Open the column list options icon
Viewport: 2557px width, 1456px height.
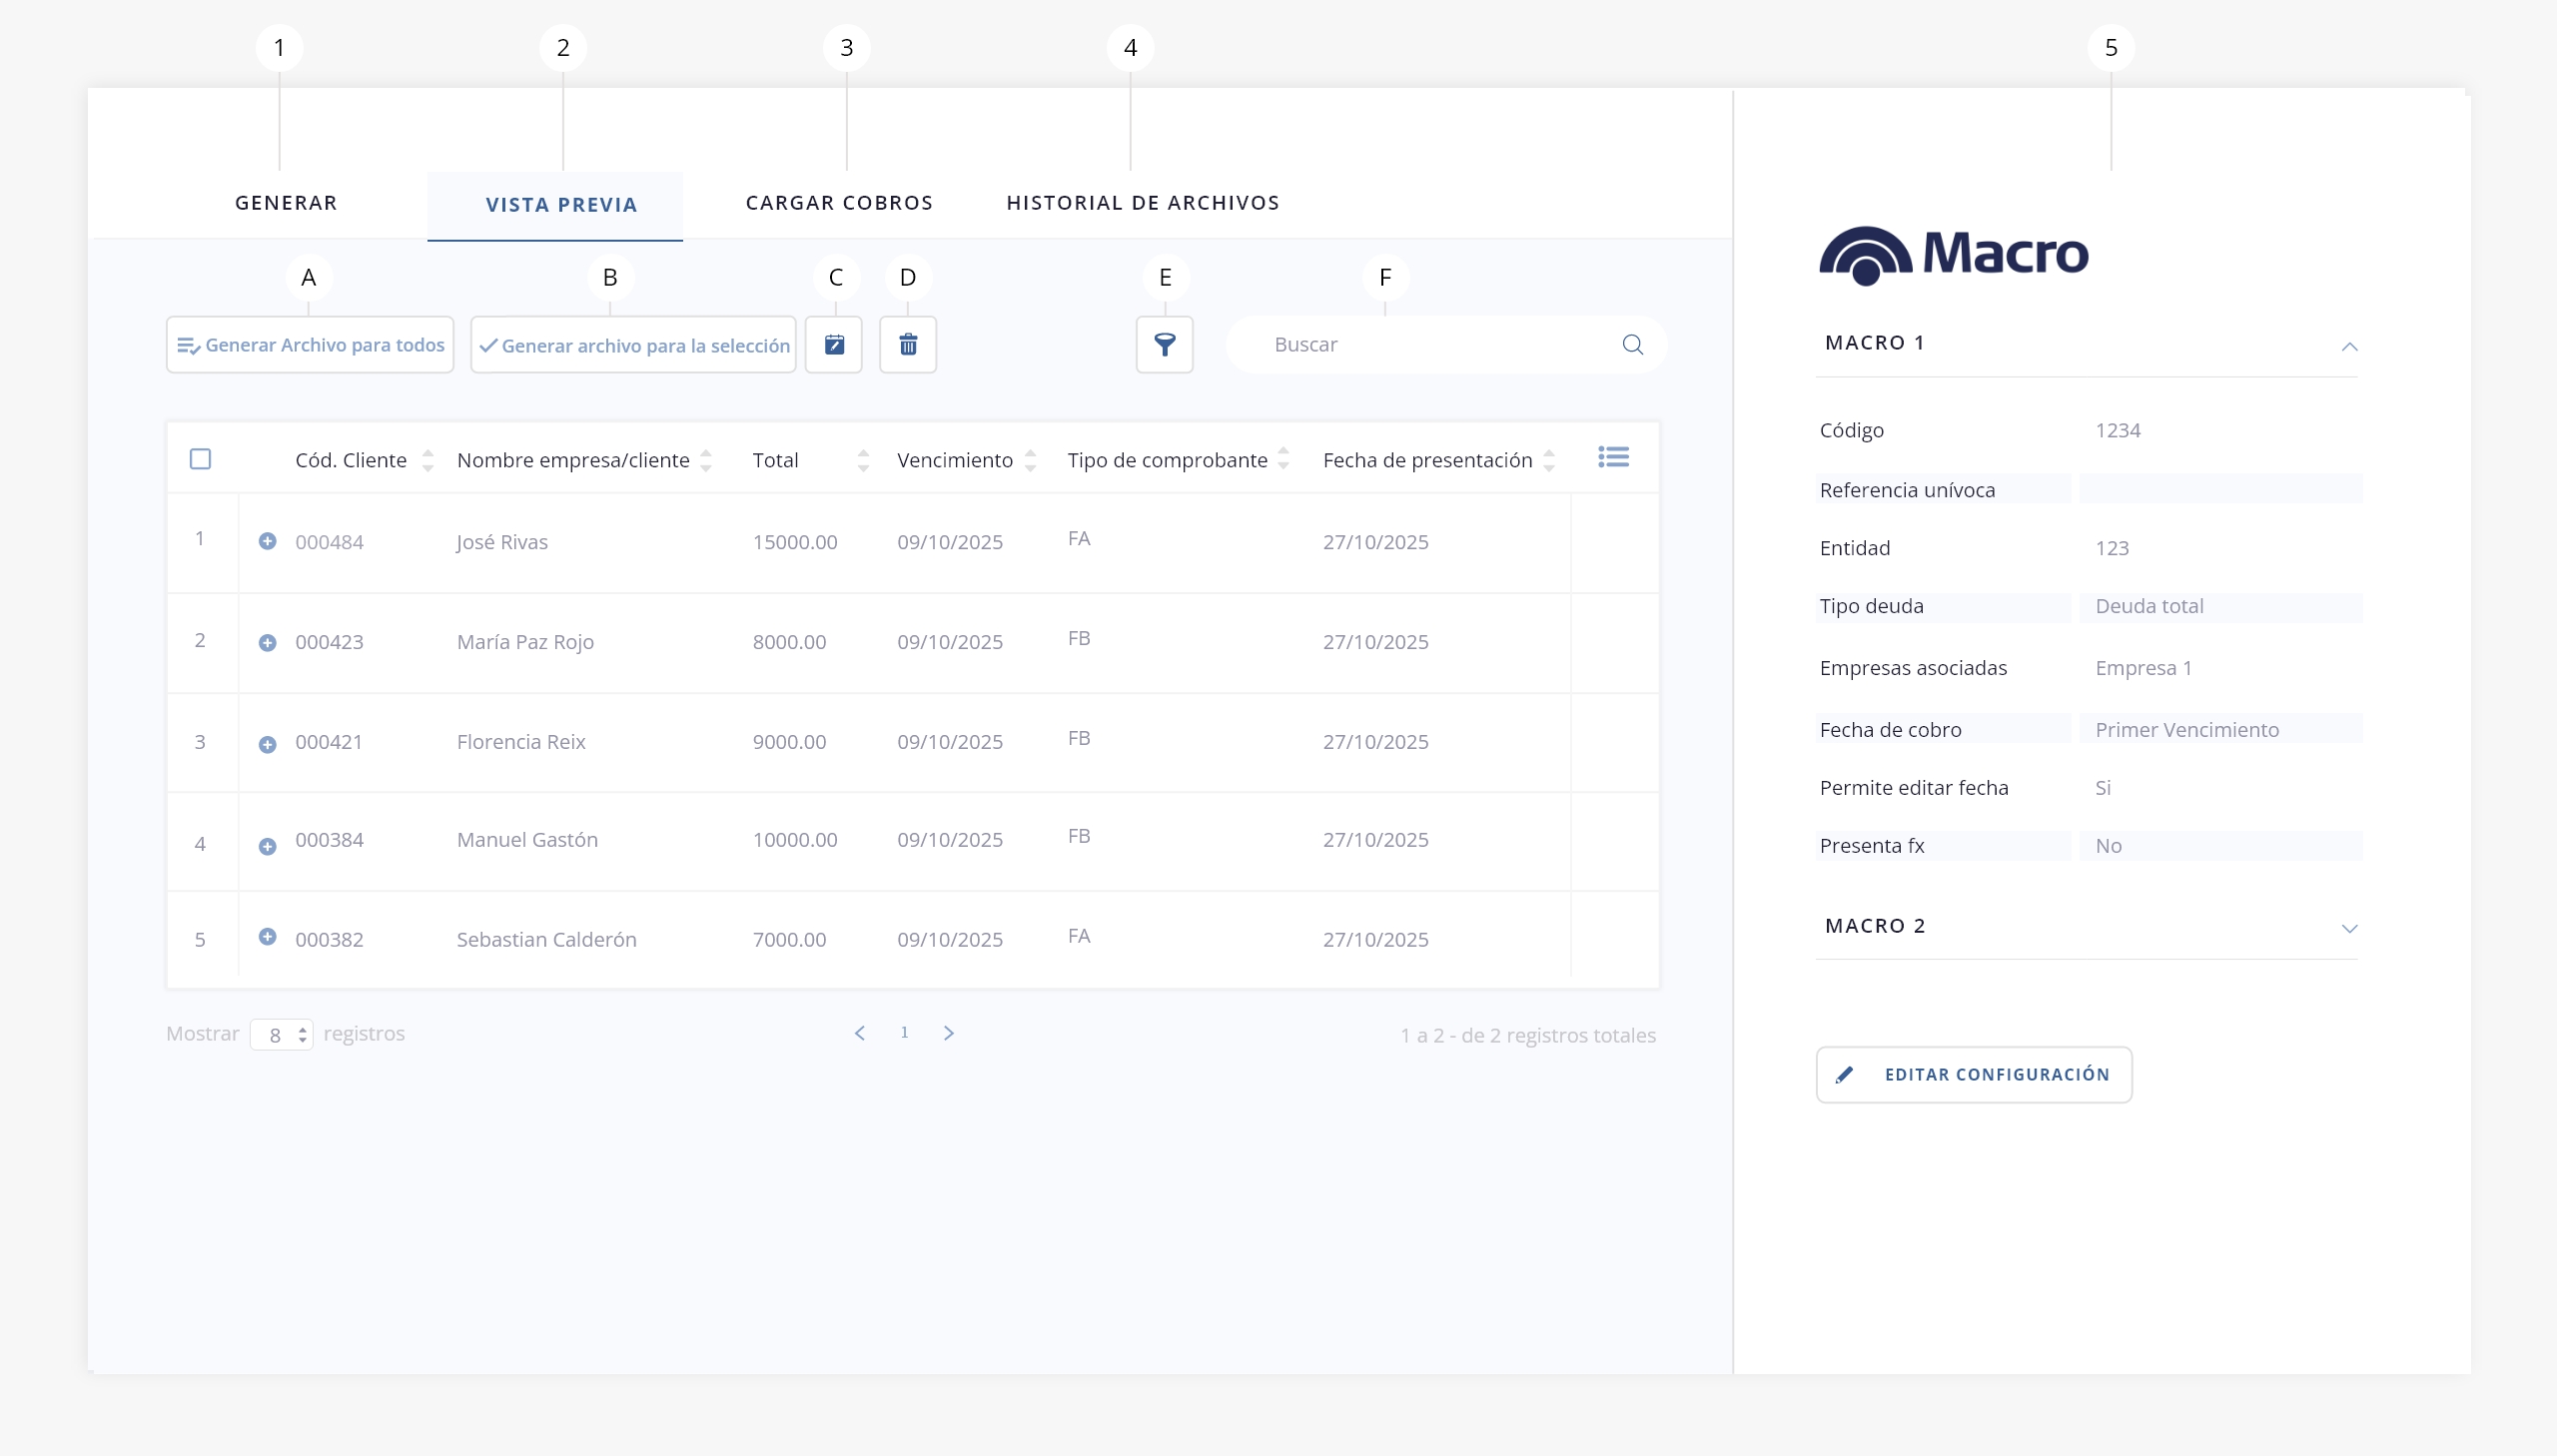pyautogui.click(x=1613, y=458)
